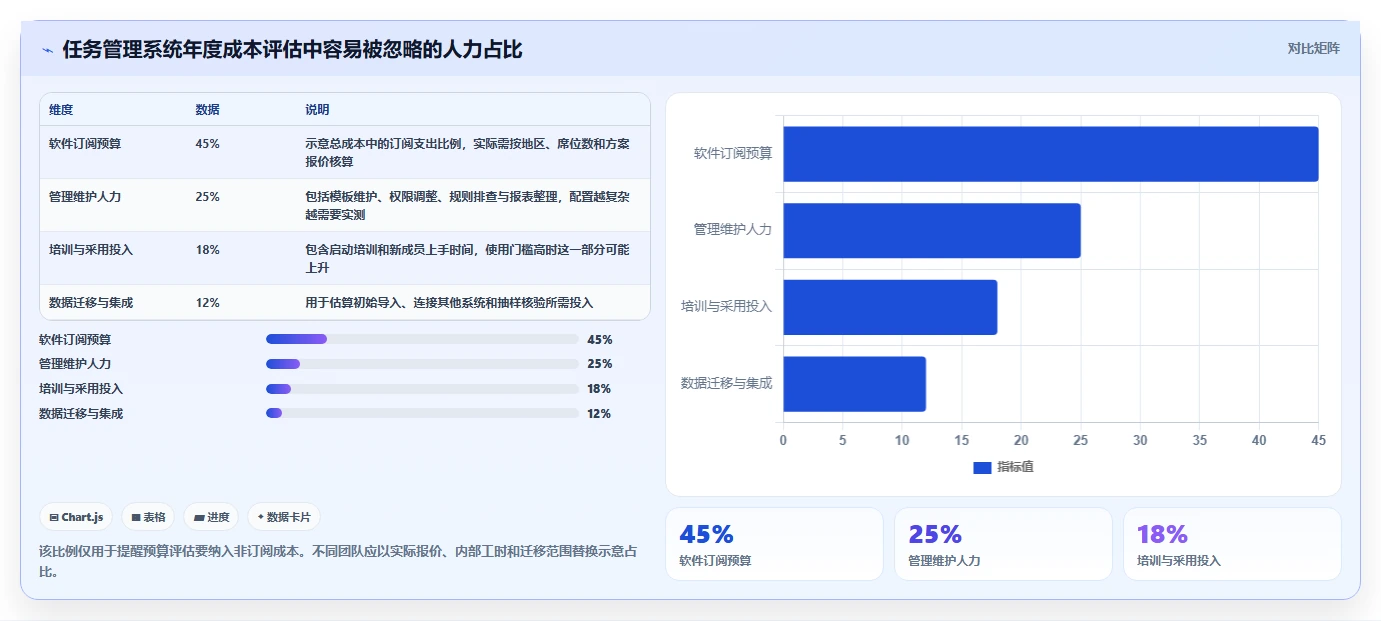Select the 进度 tag chip

click(212, 517)
